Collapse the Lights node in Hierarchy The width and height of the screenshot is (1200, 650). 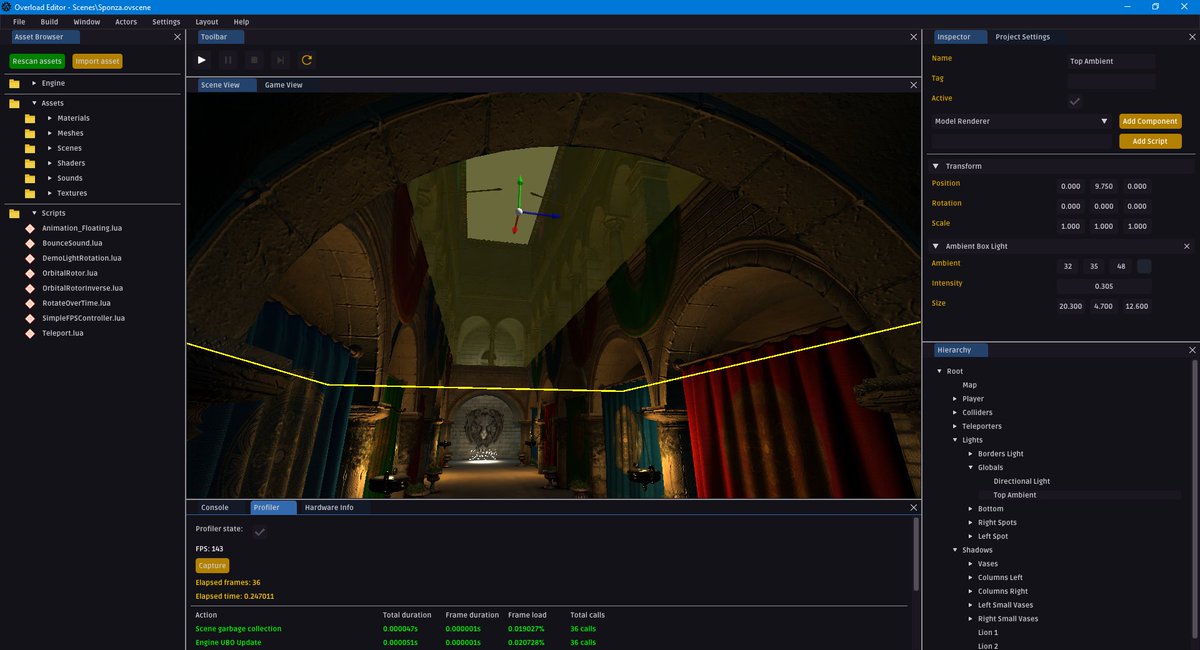click(x=955, y=440)
